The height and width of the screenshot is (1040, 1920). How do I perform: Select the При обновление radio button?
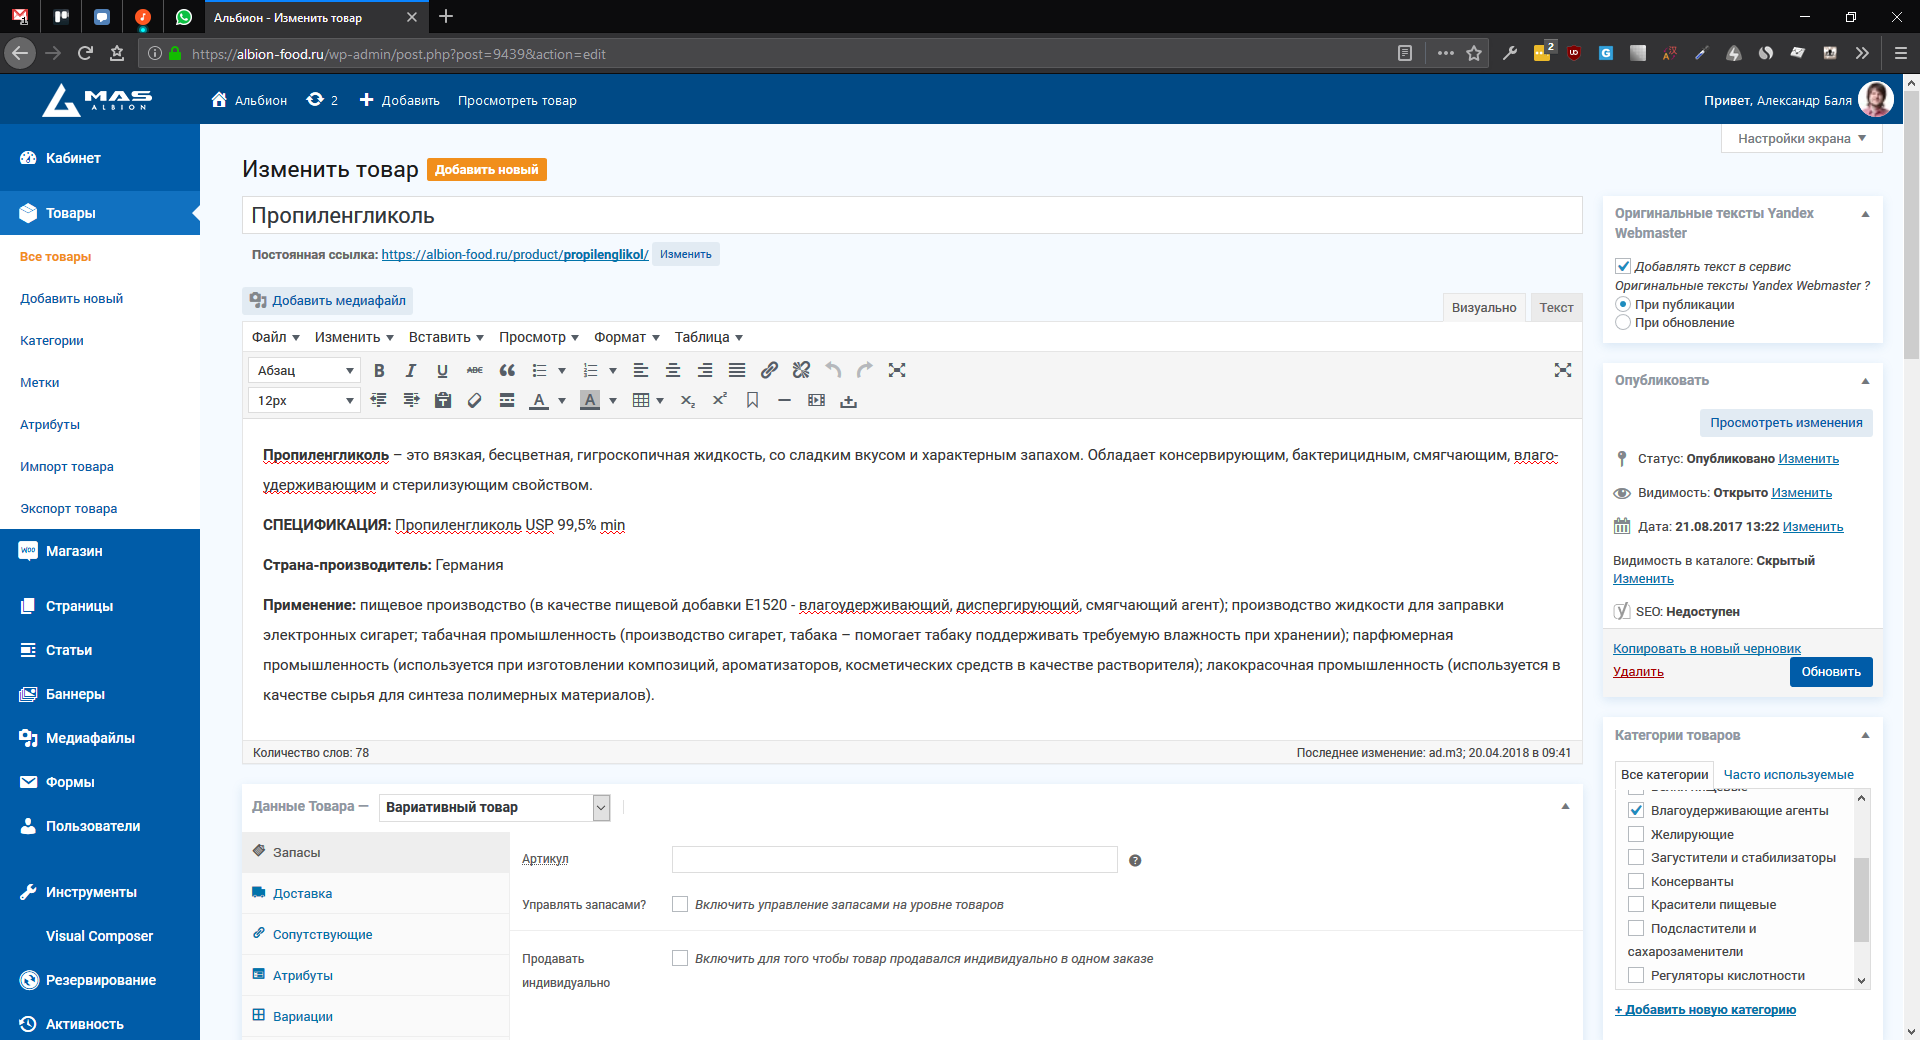point(1623,323)
